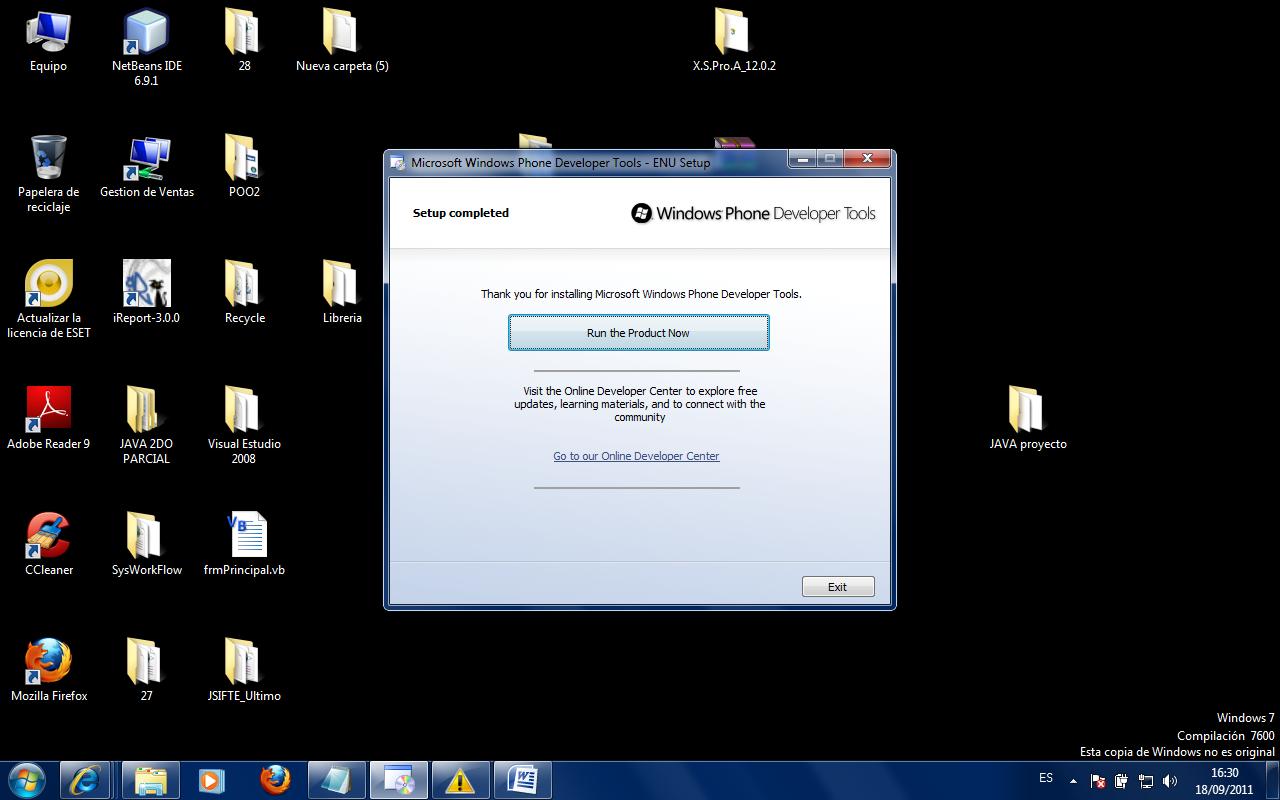1280x800 pixels.
Task: Click the Run the Product Now button
Action: click(x=638, y=333)
